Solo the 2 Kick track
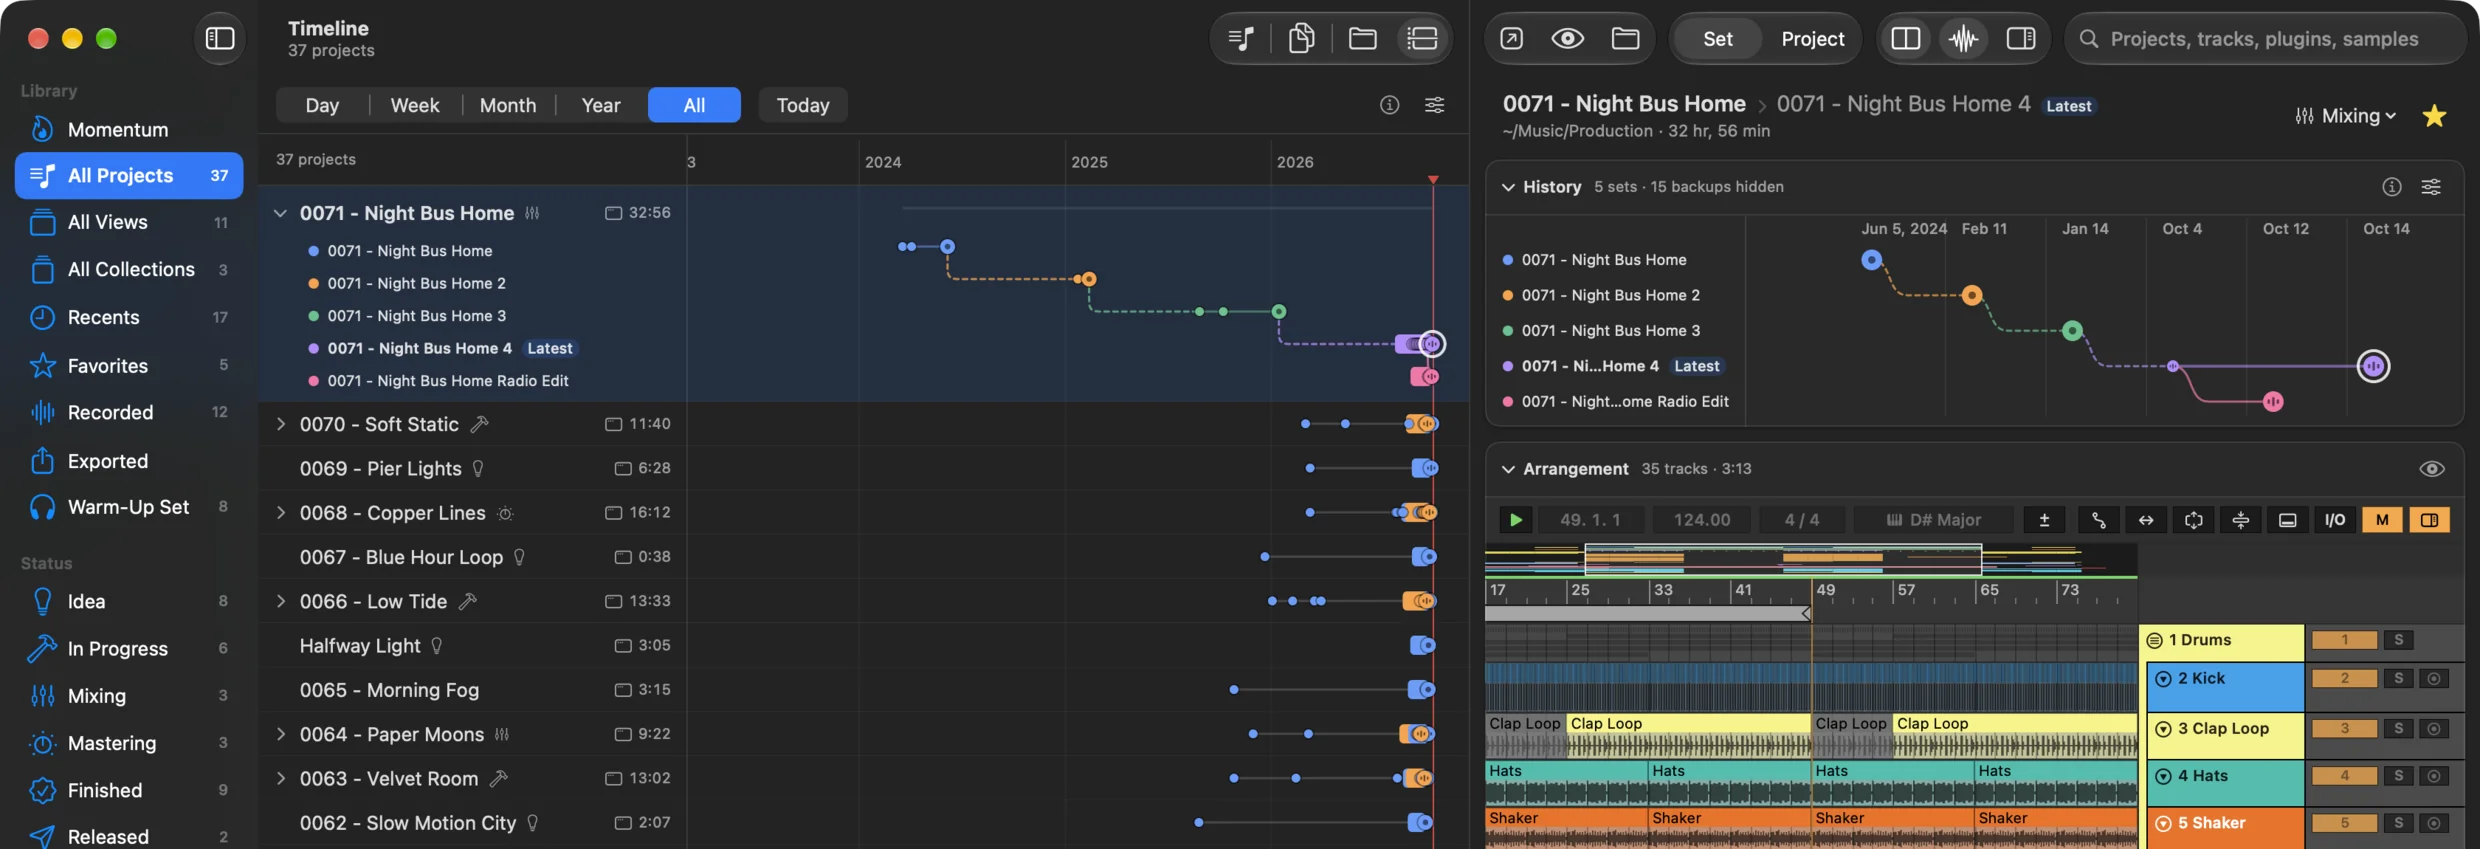The width and height of the screenshot is (2480, 849). click(x=2398, y=679)
